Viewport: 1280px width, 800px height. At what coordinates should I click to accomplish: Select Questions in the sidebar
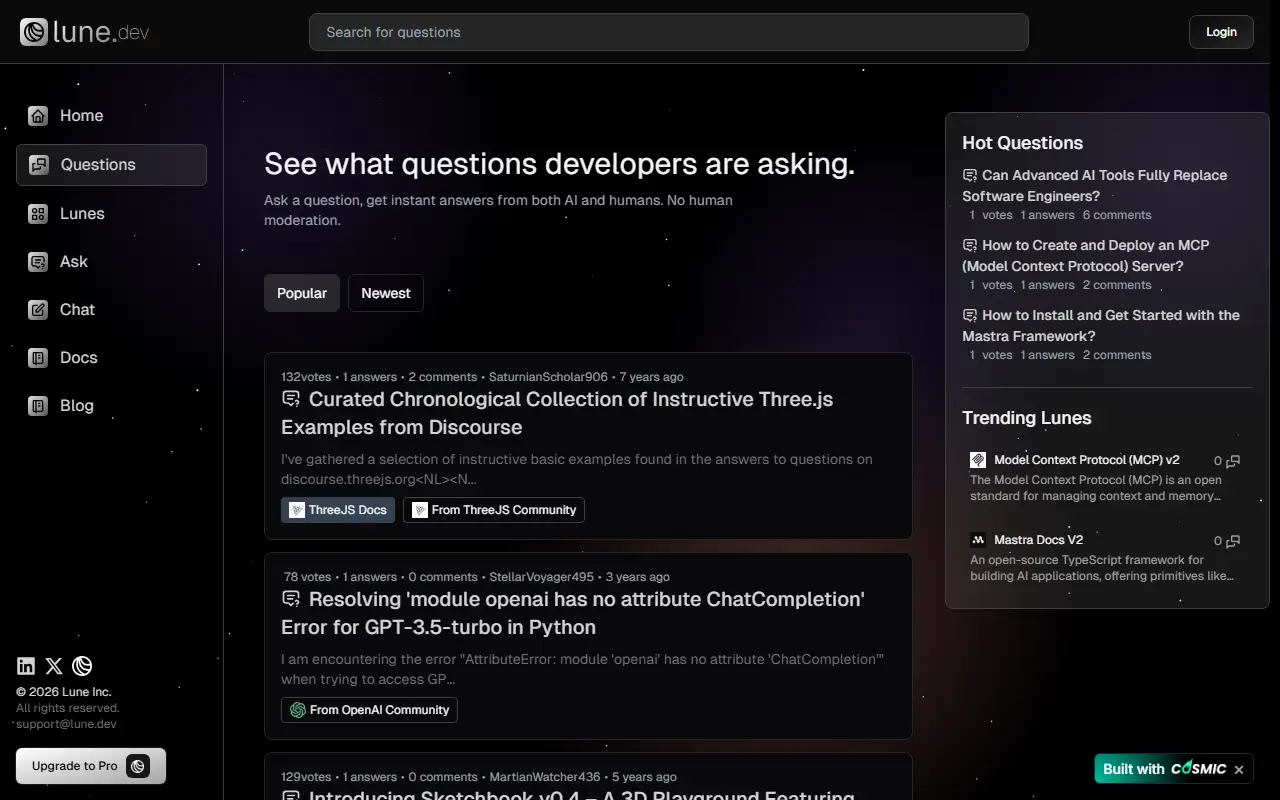(x=111, y=165)
